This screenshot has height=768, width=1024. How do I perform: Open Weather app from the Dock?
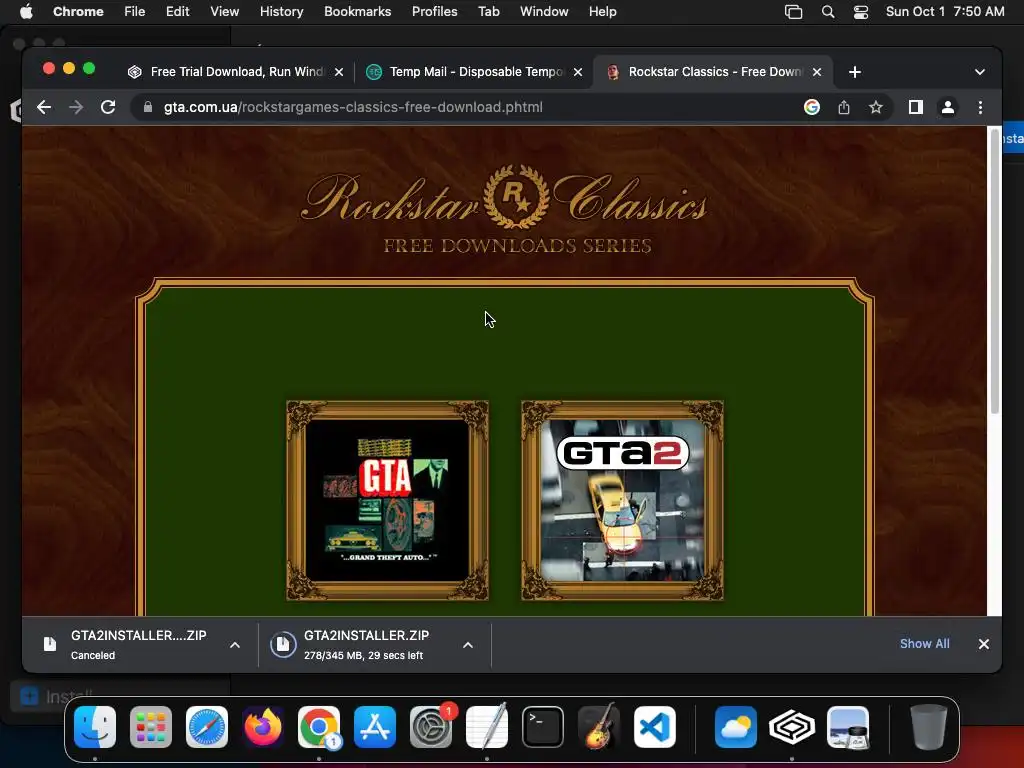[736, 727]
